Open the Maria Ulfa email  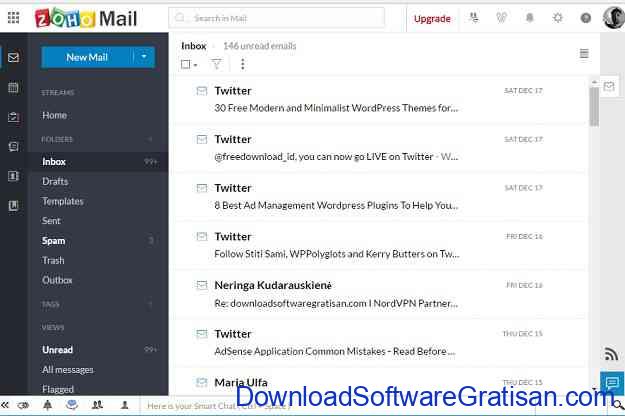point(381,383)
